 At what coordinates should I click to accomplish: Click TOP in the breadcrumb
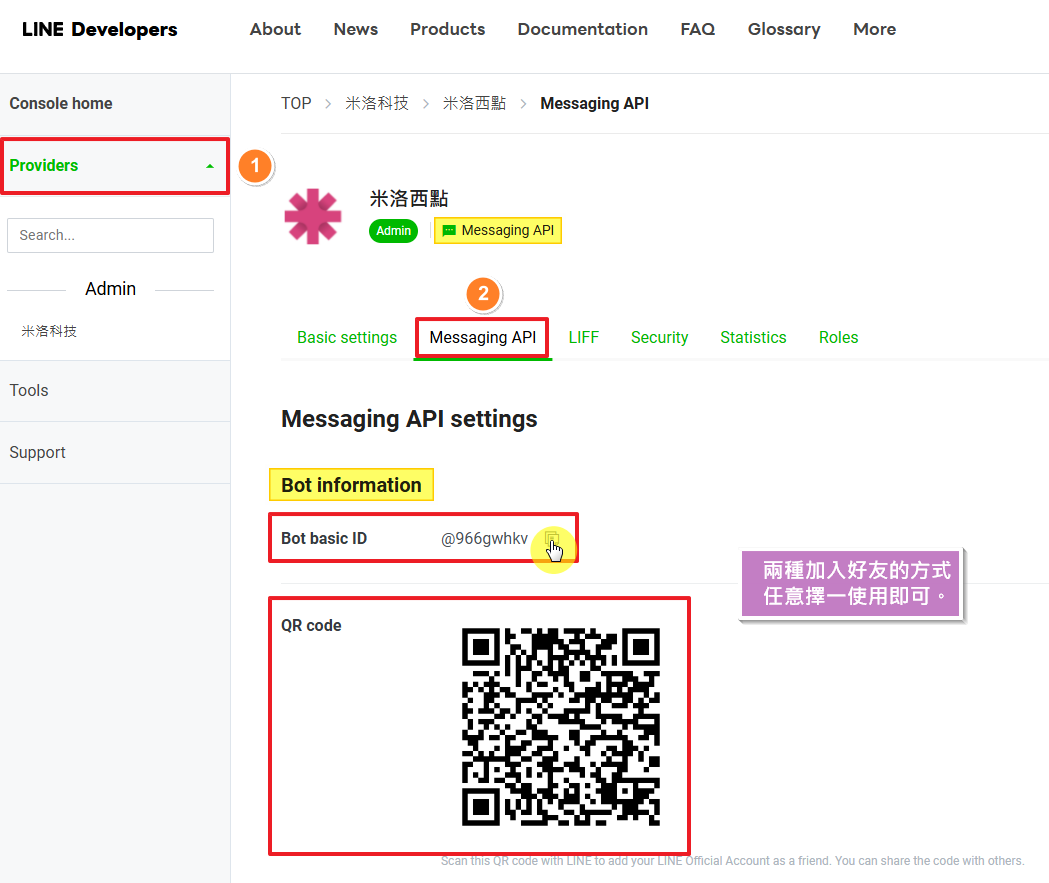point(296,104)
